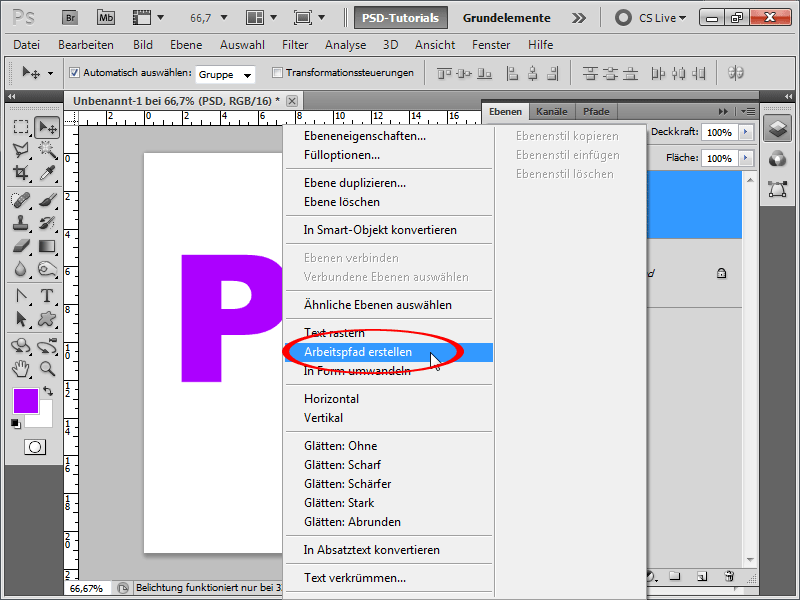This screenshot has width=800, height=600.
Task: Select the Path Selection tool
Action: pyautogui.click(x=21, y=319)
